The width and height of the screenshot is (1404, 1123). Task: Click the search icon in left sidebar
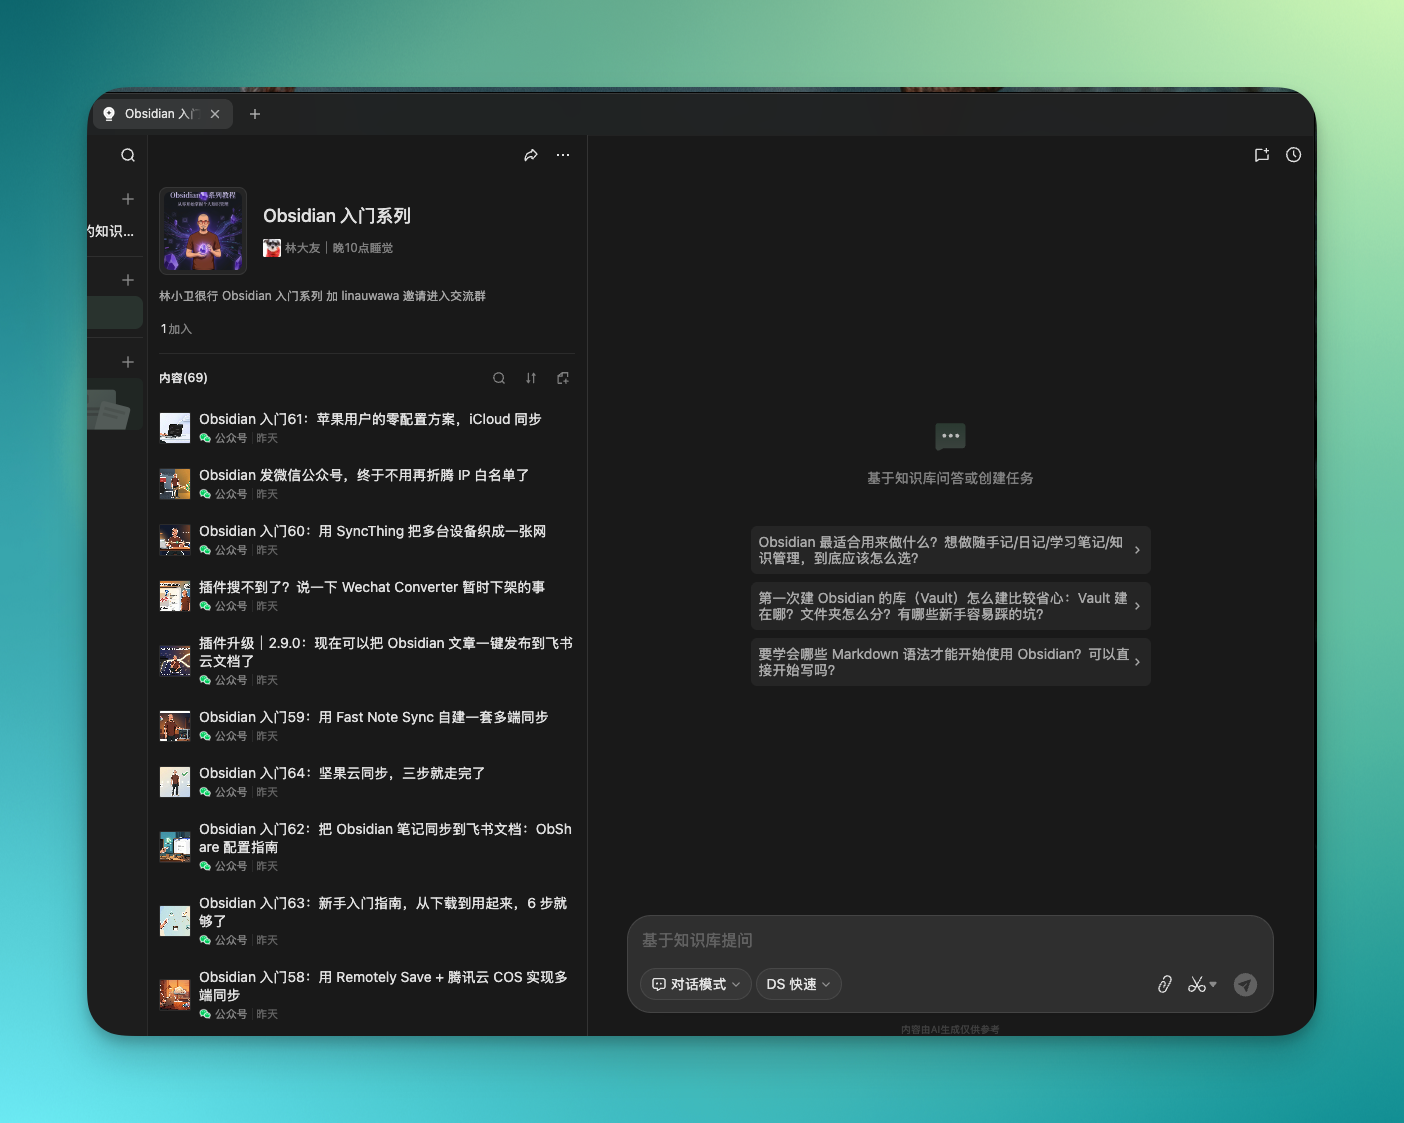point(128,155)
